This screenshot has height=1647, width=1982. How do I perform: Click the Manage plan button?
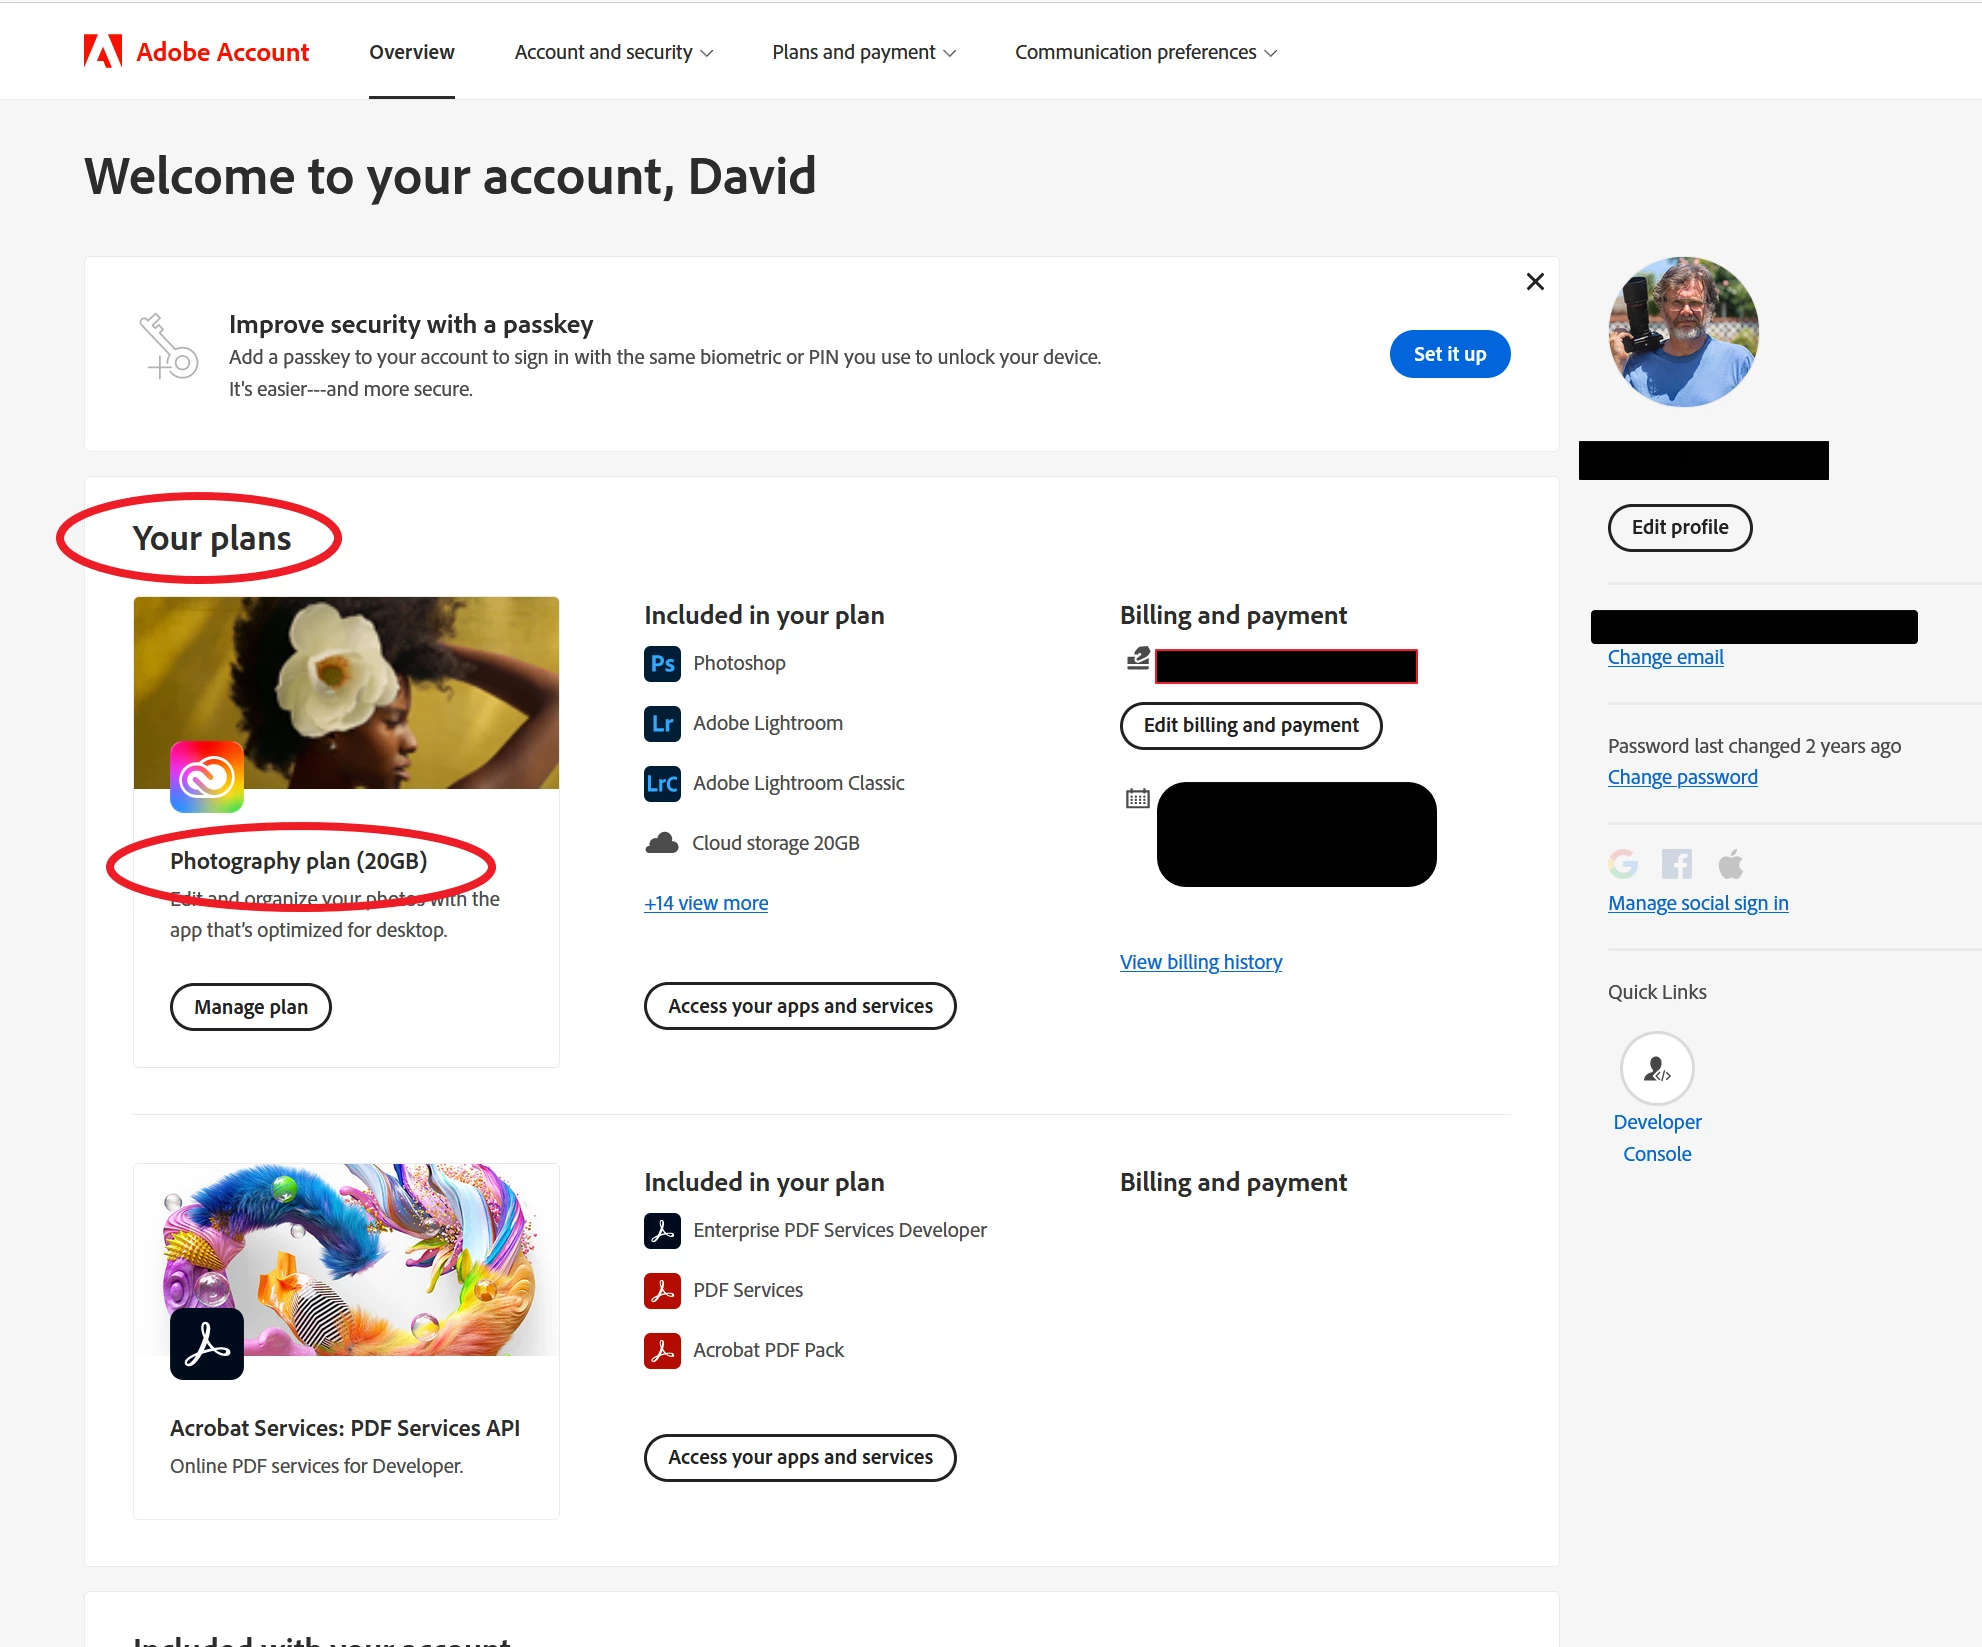[250, 1007]
